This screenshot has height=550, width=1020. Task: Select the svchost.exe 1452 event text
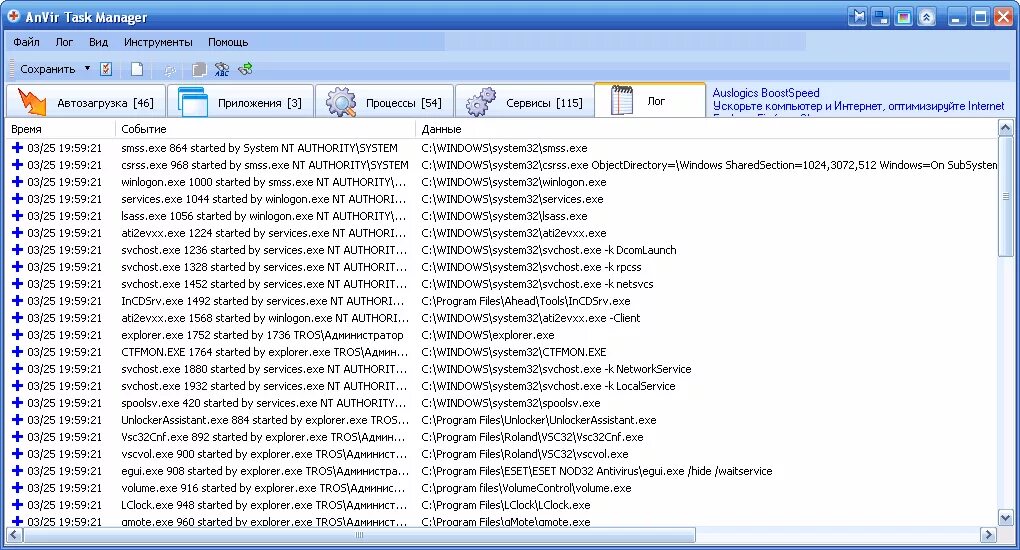point(263,284)
